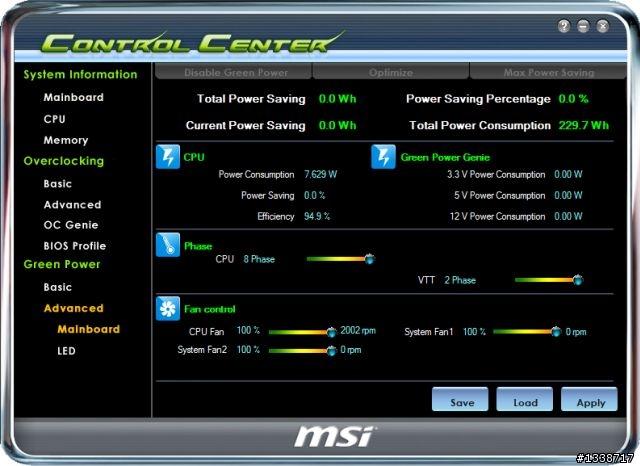Open OC Genie in the sidebar
The image size is (640, 466).
pyautogui.click(x=71, y=225)
